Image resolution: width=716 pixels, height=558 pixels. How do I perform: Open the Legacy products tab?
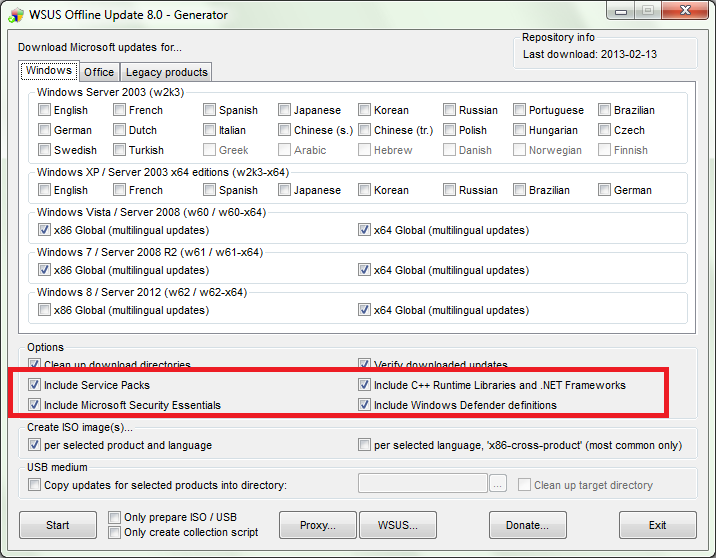point(166,72)
